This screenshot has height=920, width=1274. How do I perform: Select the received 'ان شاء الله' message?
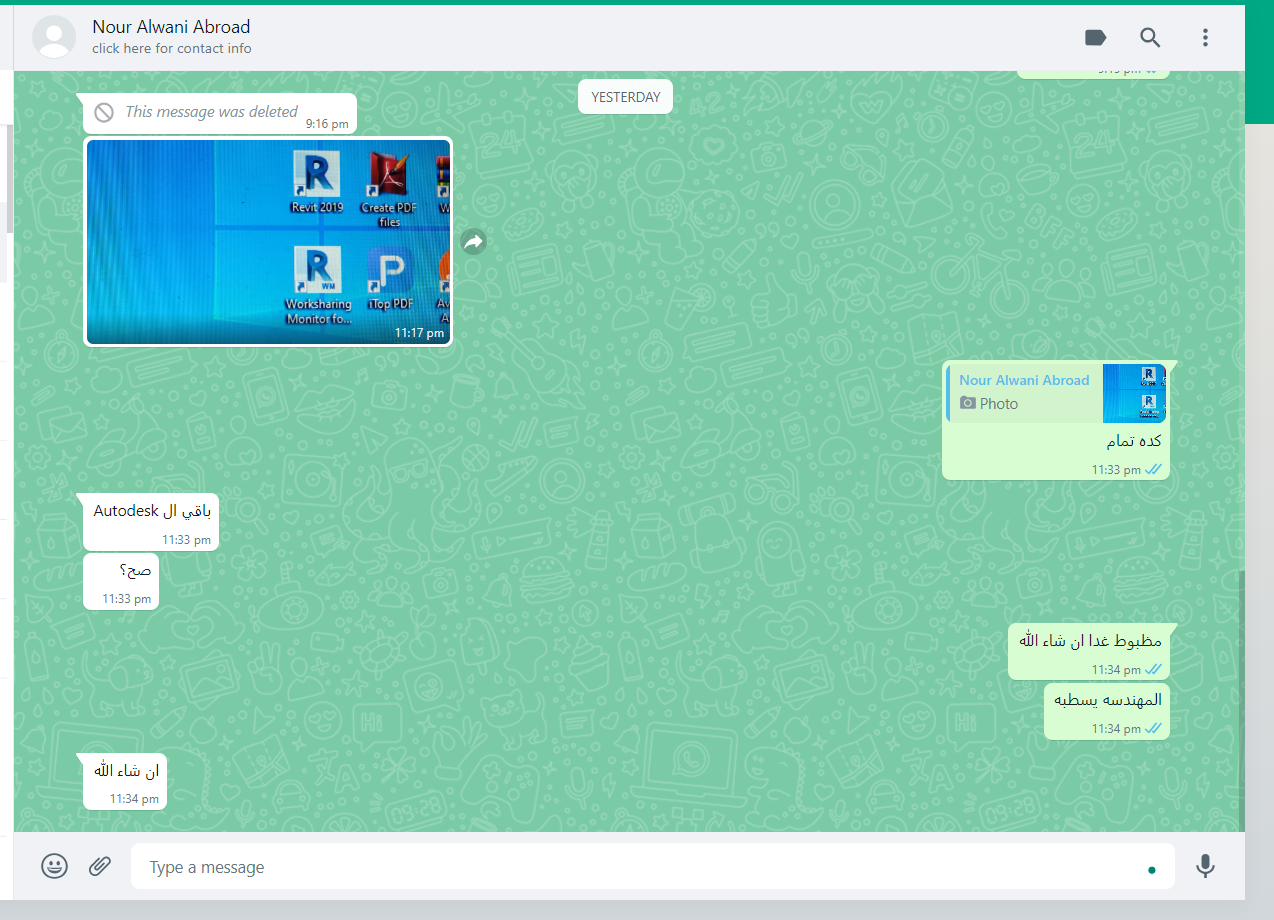125,780
